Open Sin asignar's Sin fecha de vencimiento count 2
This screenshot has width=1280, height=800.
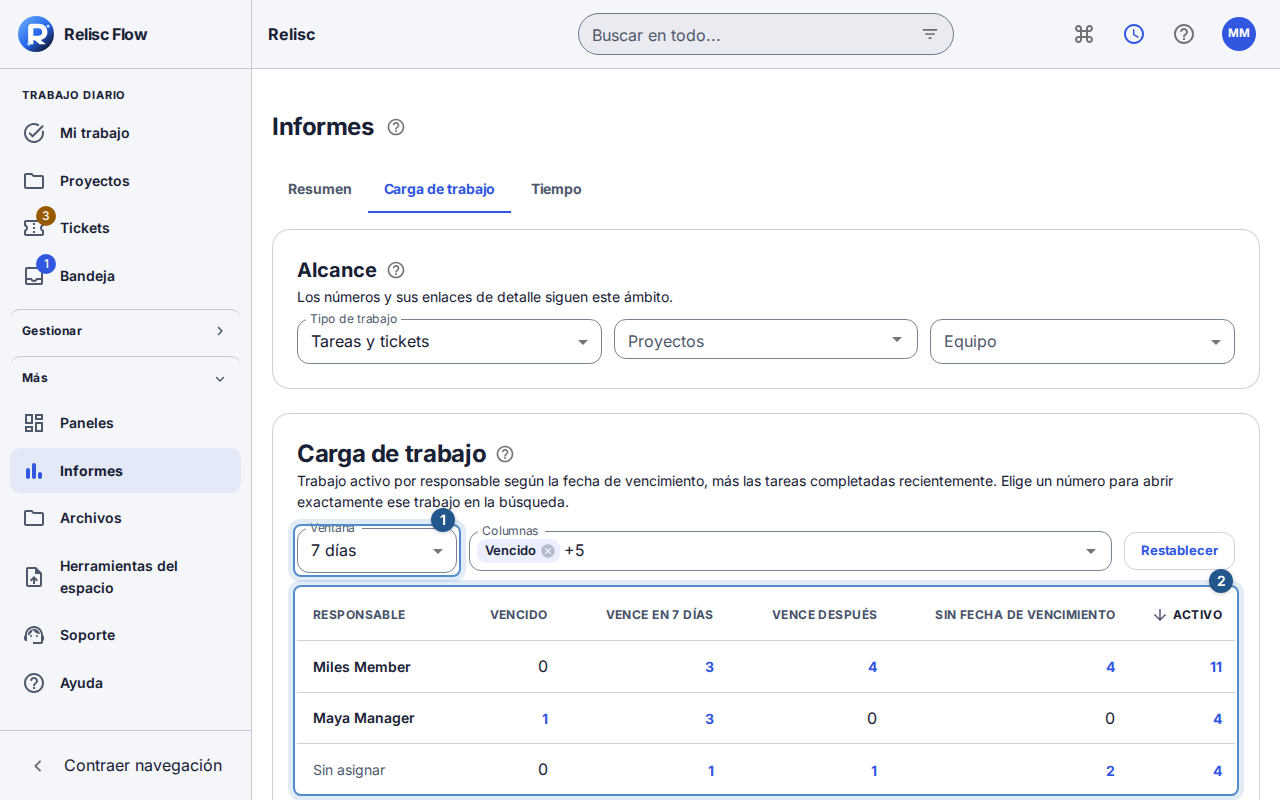(x=1110, y=771)
